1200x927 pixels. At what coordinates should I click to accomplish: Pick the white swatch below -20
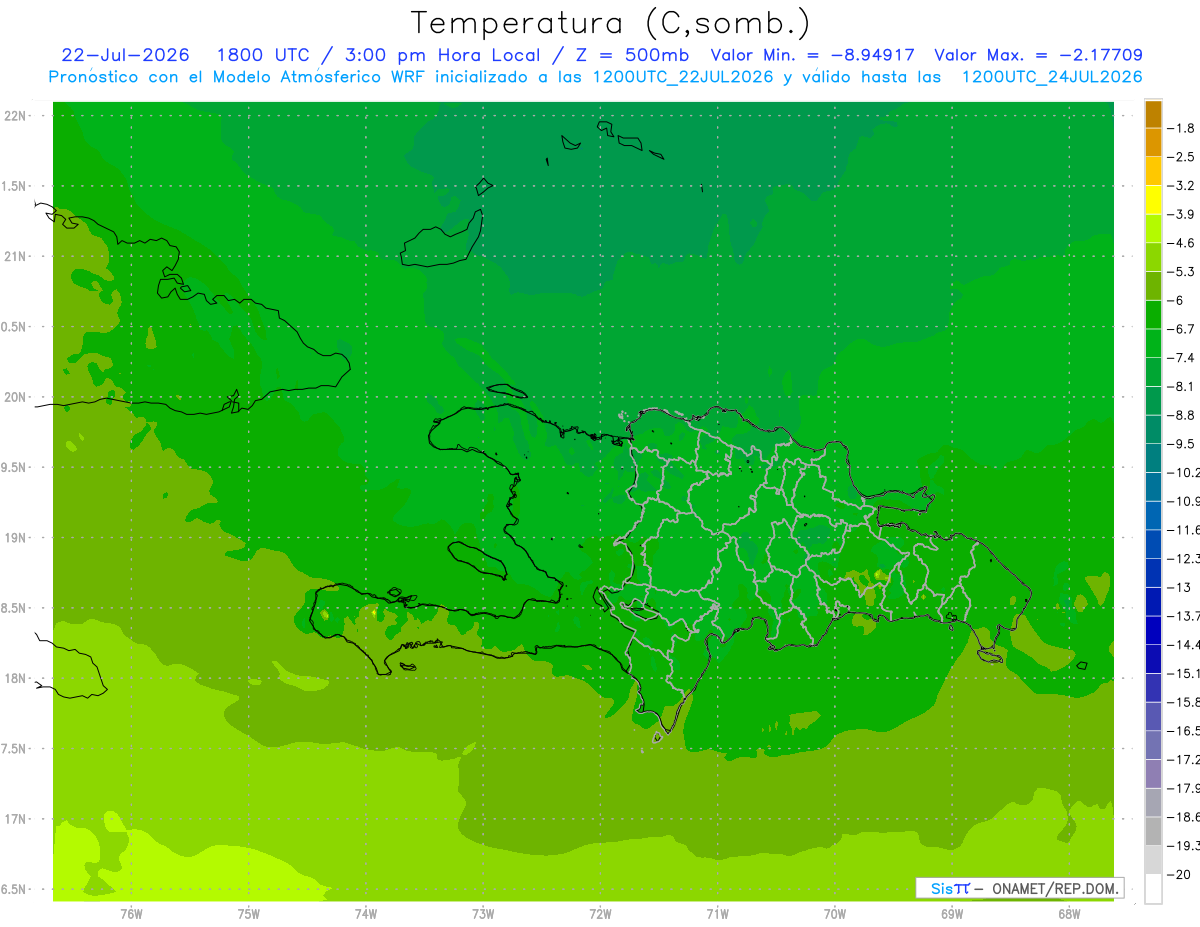[x=1153, y=889]
